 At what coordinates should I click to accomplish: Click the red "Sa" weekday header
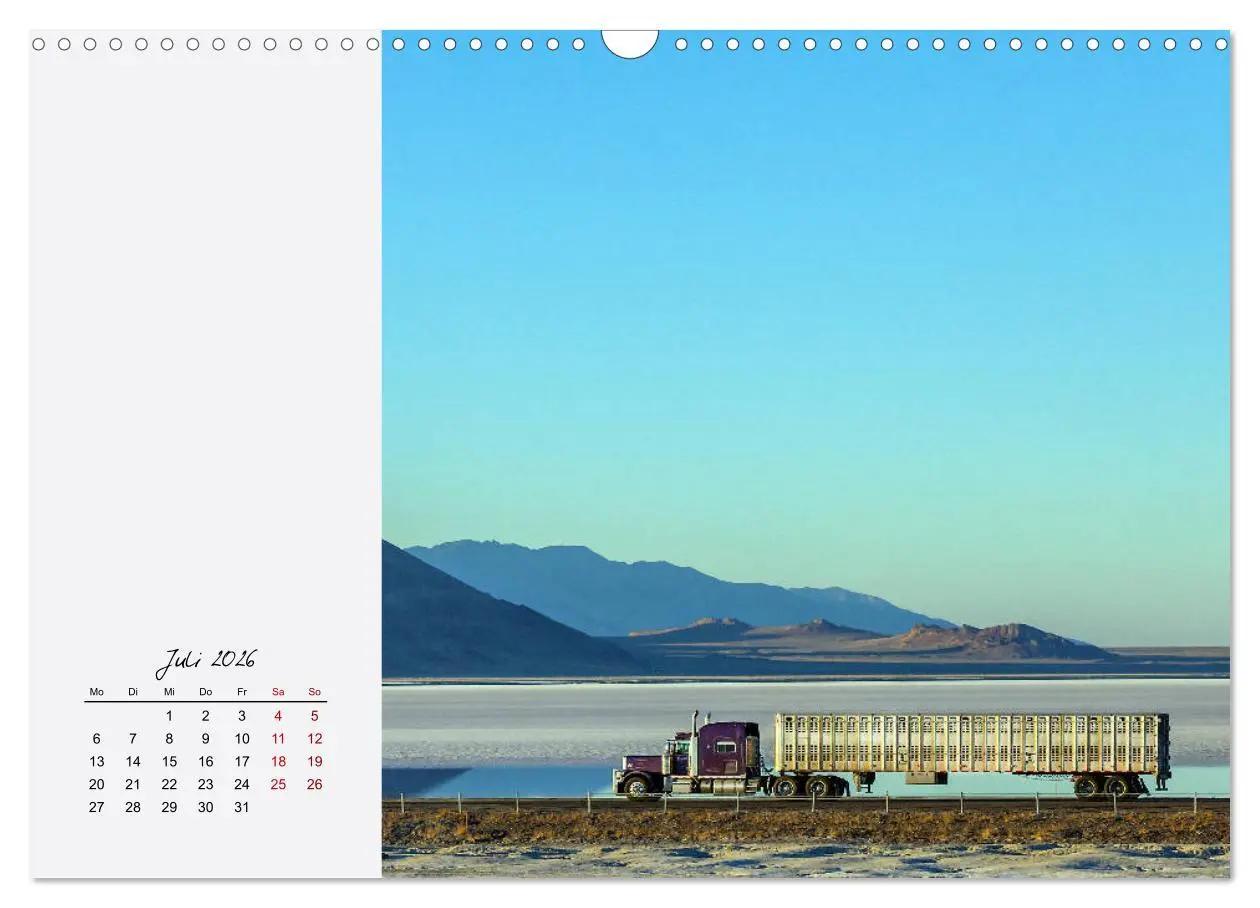(278, 692)
